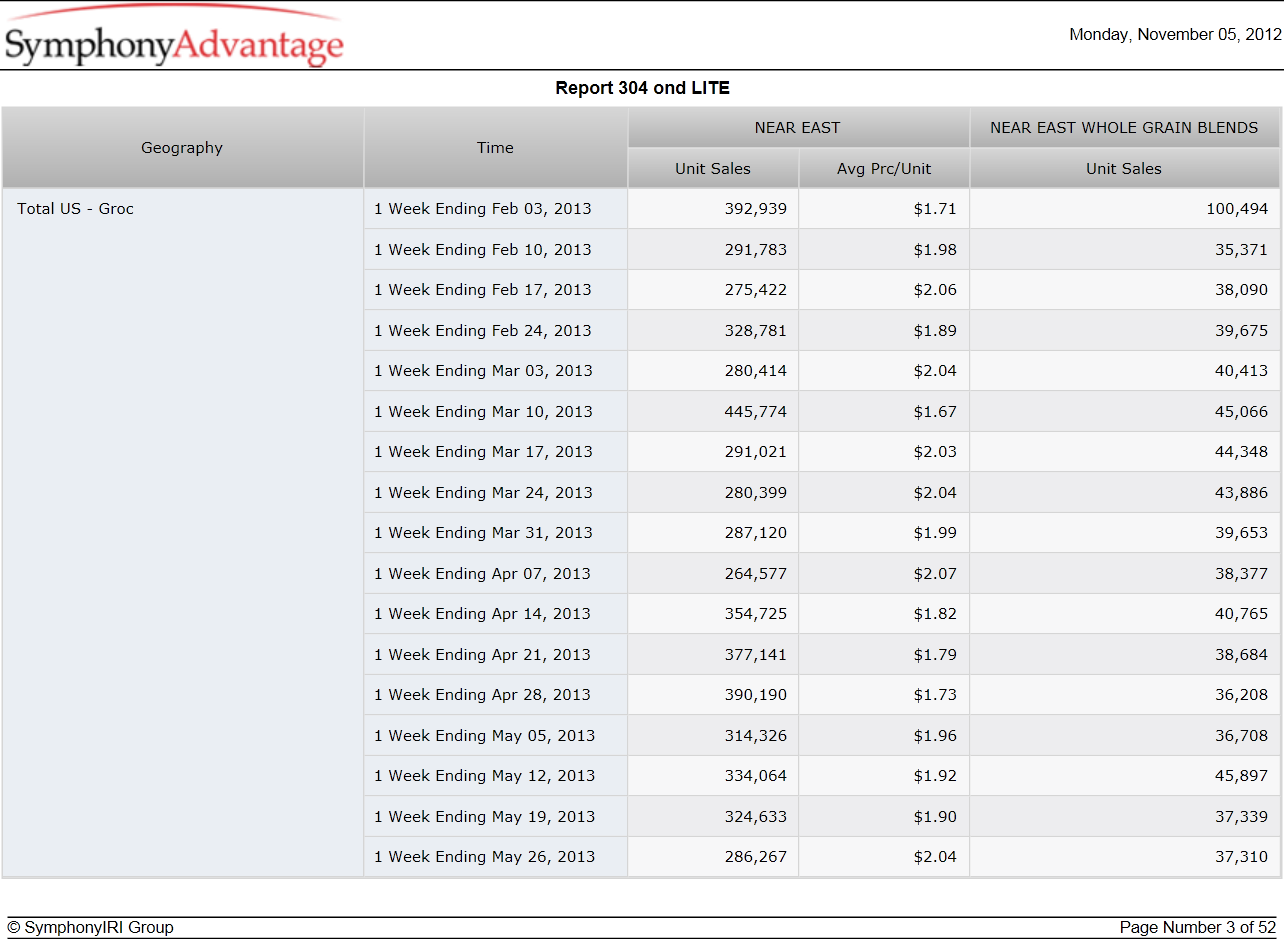Click the date Monday, November 05, 2012

click(1175, 34)
